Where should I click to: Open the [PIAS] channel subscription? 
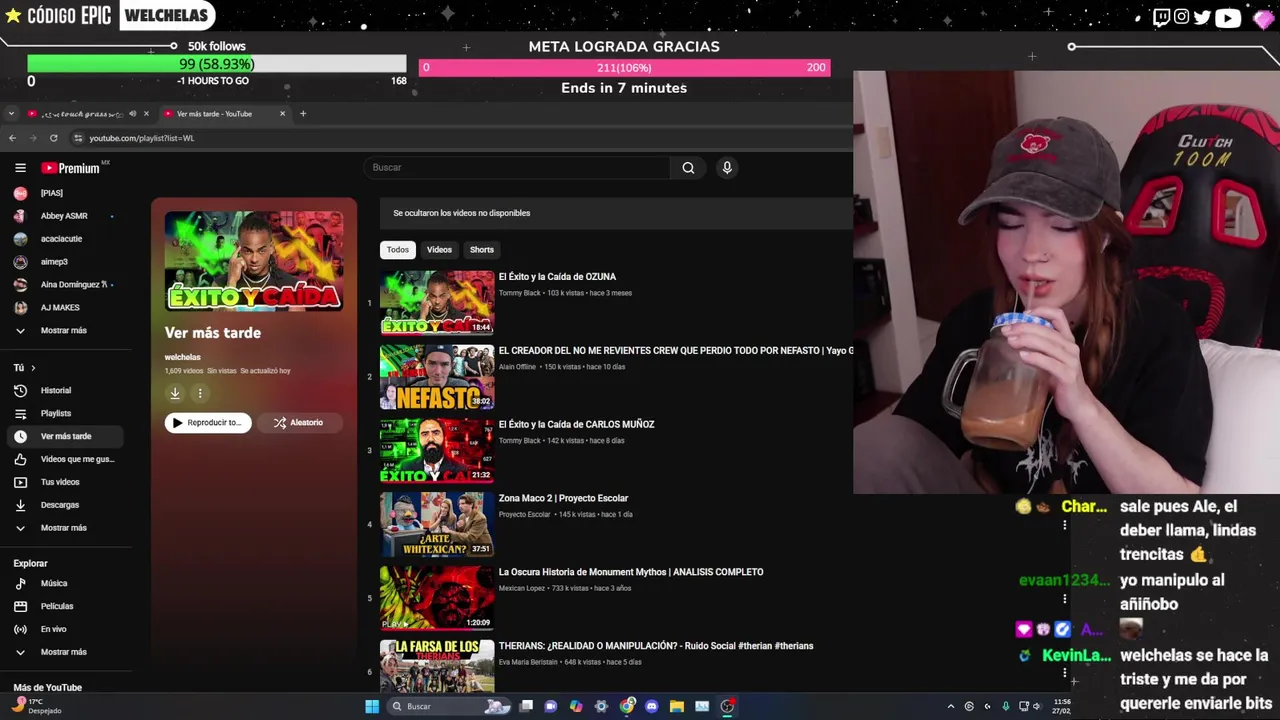click(65, 193)
